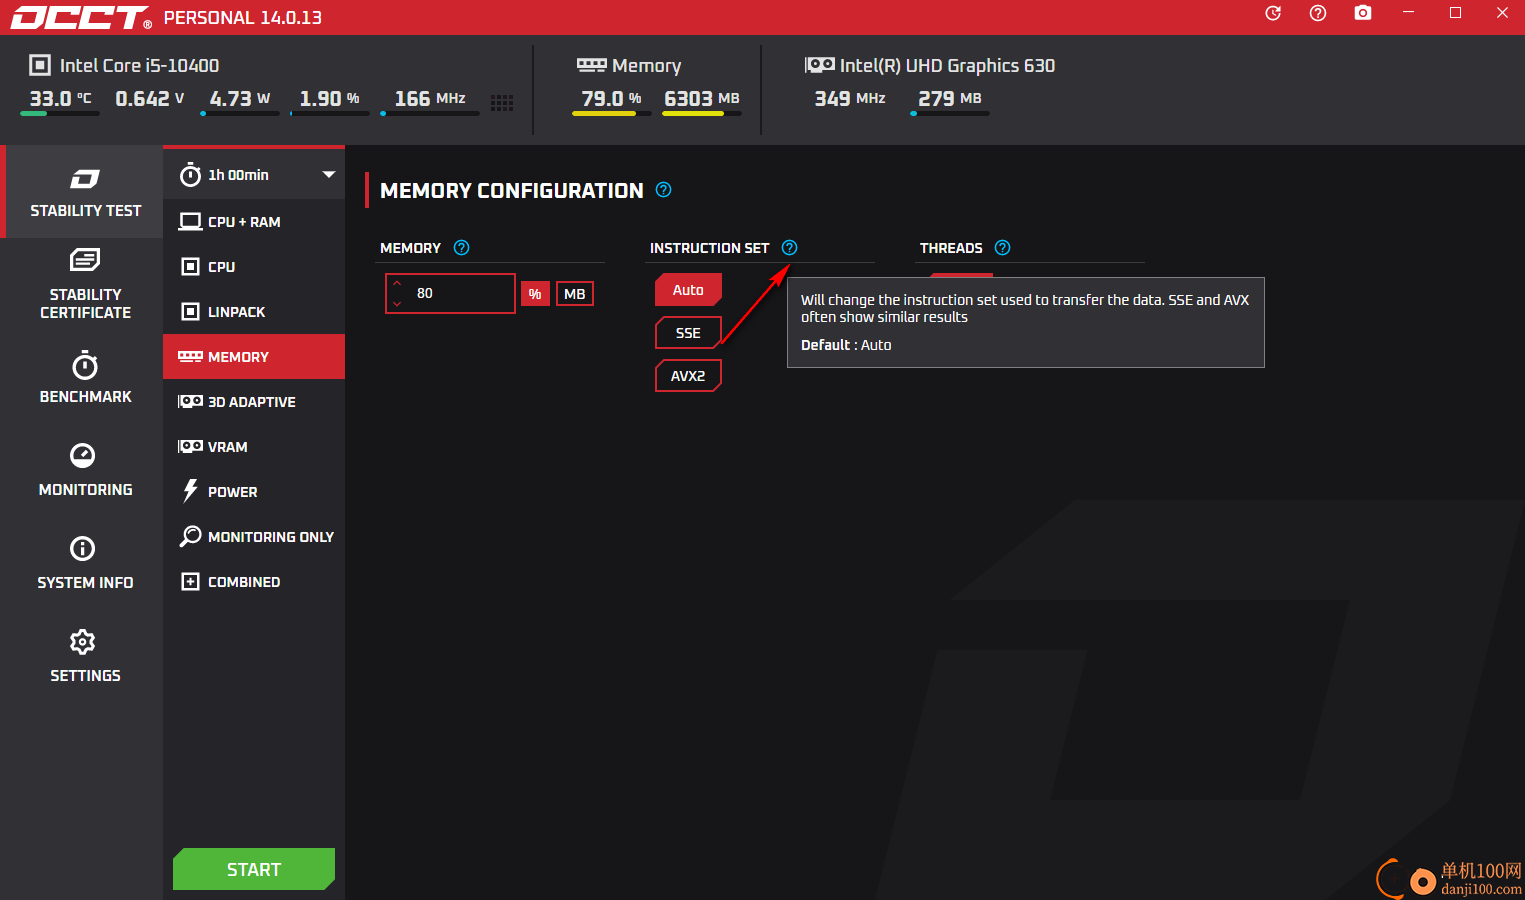Show help tooltip for Instruction Set
This screenshot has height=900, width=1525.
[x=789, y=248]
